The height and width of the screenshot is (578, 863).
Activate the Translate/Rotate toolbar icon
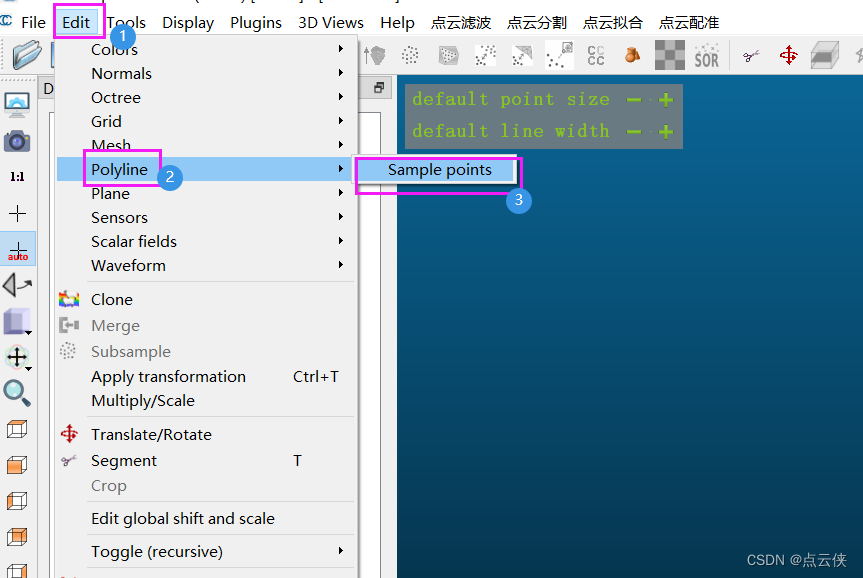pos(788,55)
